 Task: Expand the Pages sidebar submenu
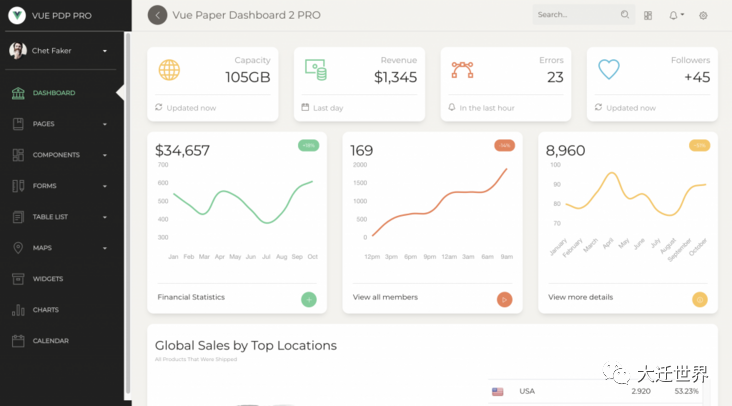58,124
